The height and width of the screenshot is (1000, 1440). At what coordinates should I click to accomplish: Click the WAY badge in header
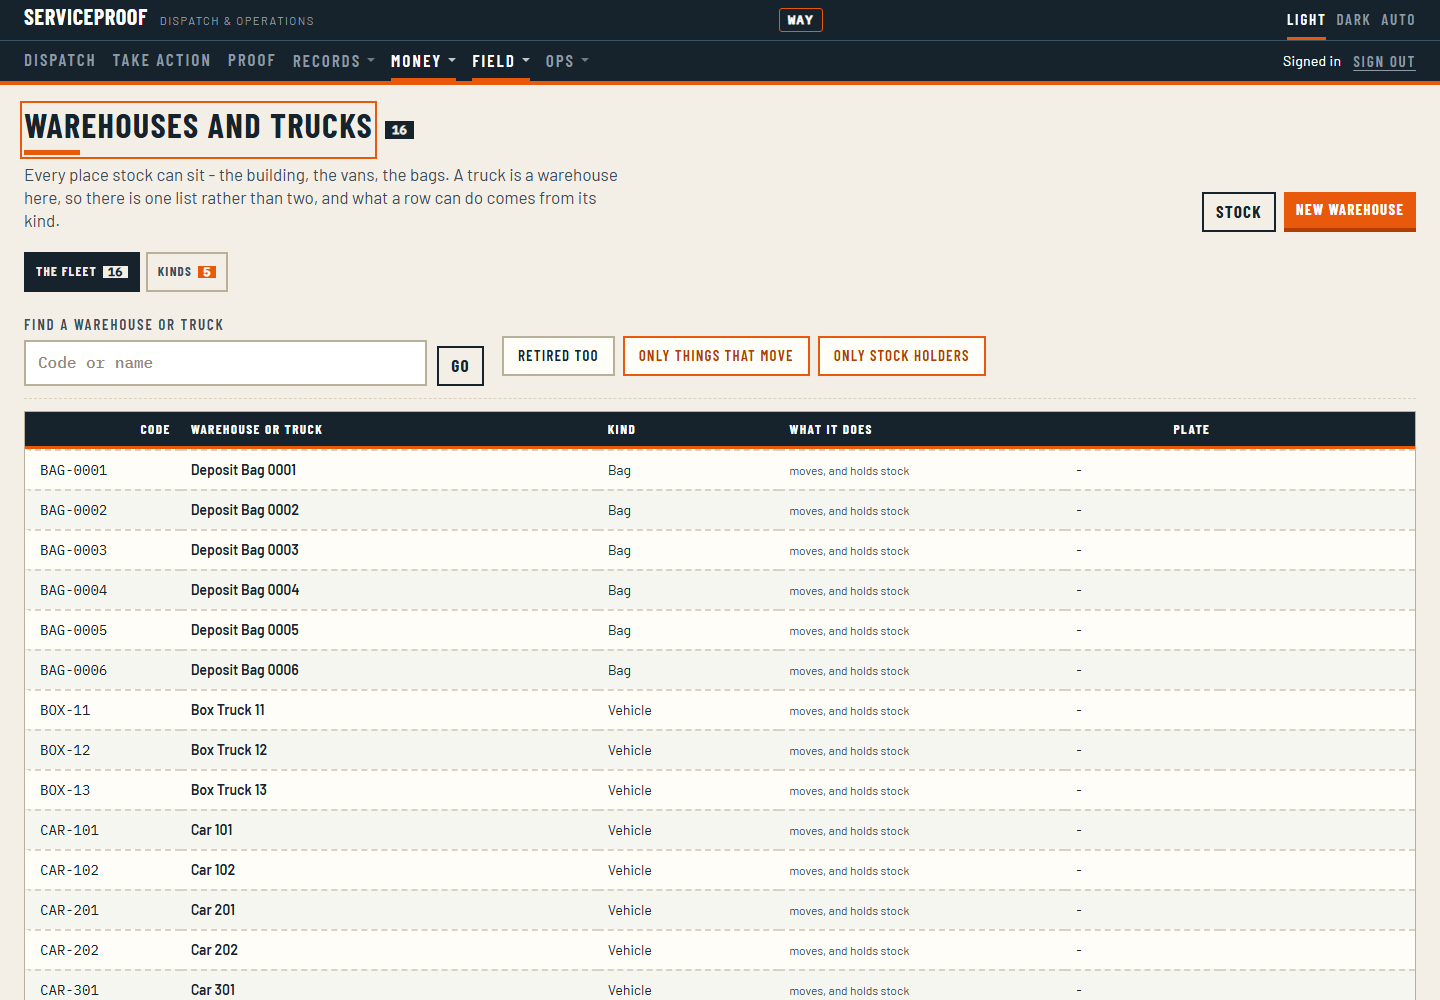[x=800, y=20]
